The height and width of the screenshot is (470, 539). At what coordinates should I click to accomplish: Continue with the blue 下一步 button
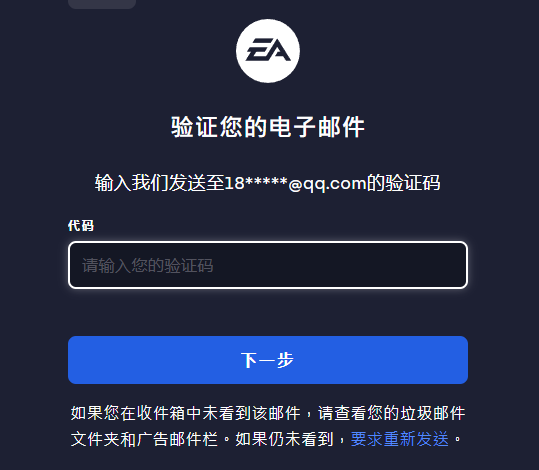pos(268,360)
